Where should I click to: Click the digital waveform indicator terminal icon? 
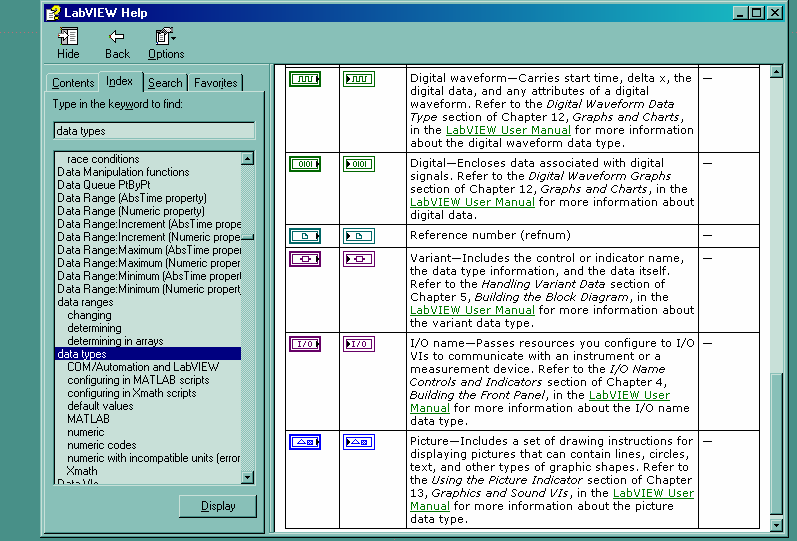pyautogui.click(x=359, y=79)
